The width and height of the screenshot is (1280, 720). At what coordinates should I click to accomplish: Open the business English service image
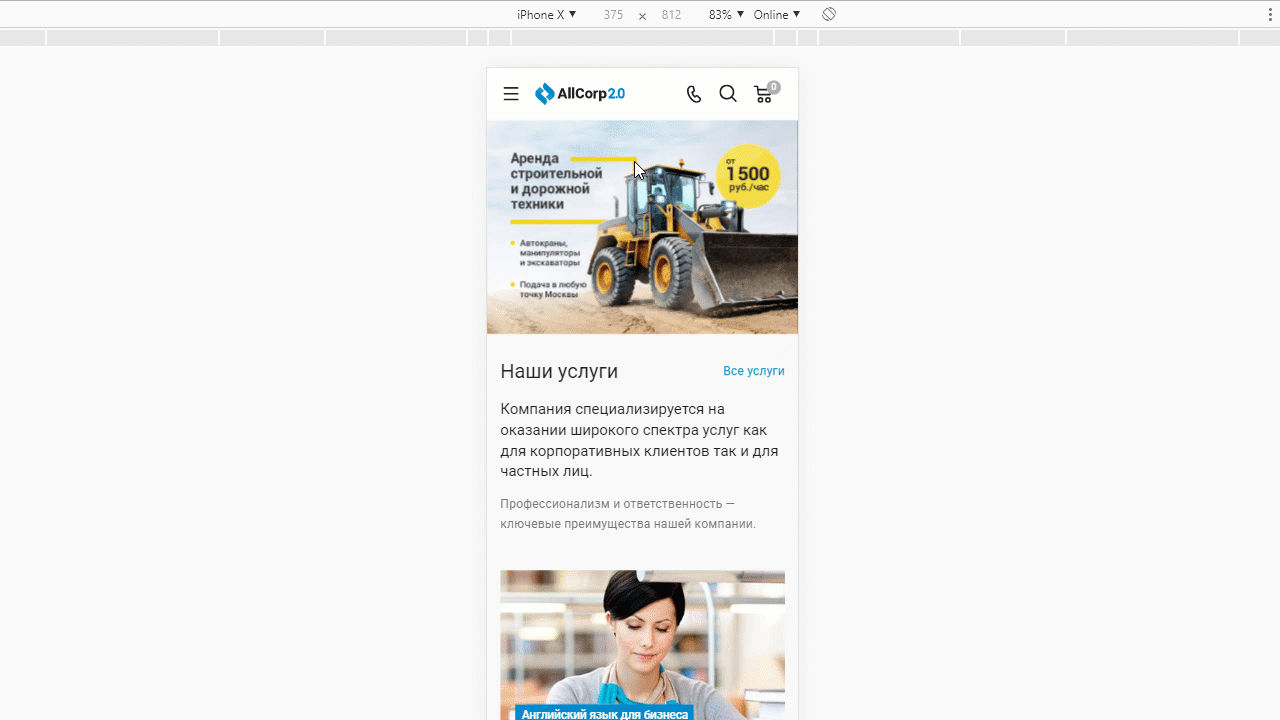642,645
